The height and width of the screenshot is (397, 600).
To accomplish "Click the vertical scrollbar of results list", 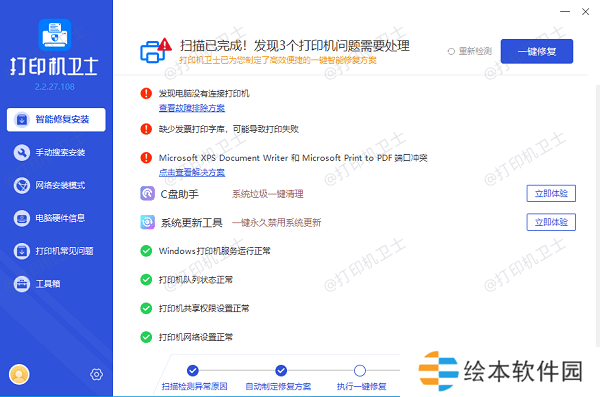I will coord(598,216).
